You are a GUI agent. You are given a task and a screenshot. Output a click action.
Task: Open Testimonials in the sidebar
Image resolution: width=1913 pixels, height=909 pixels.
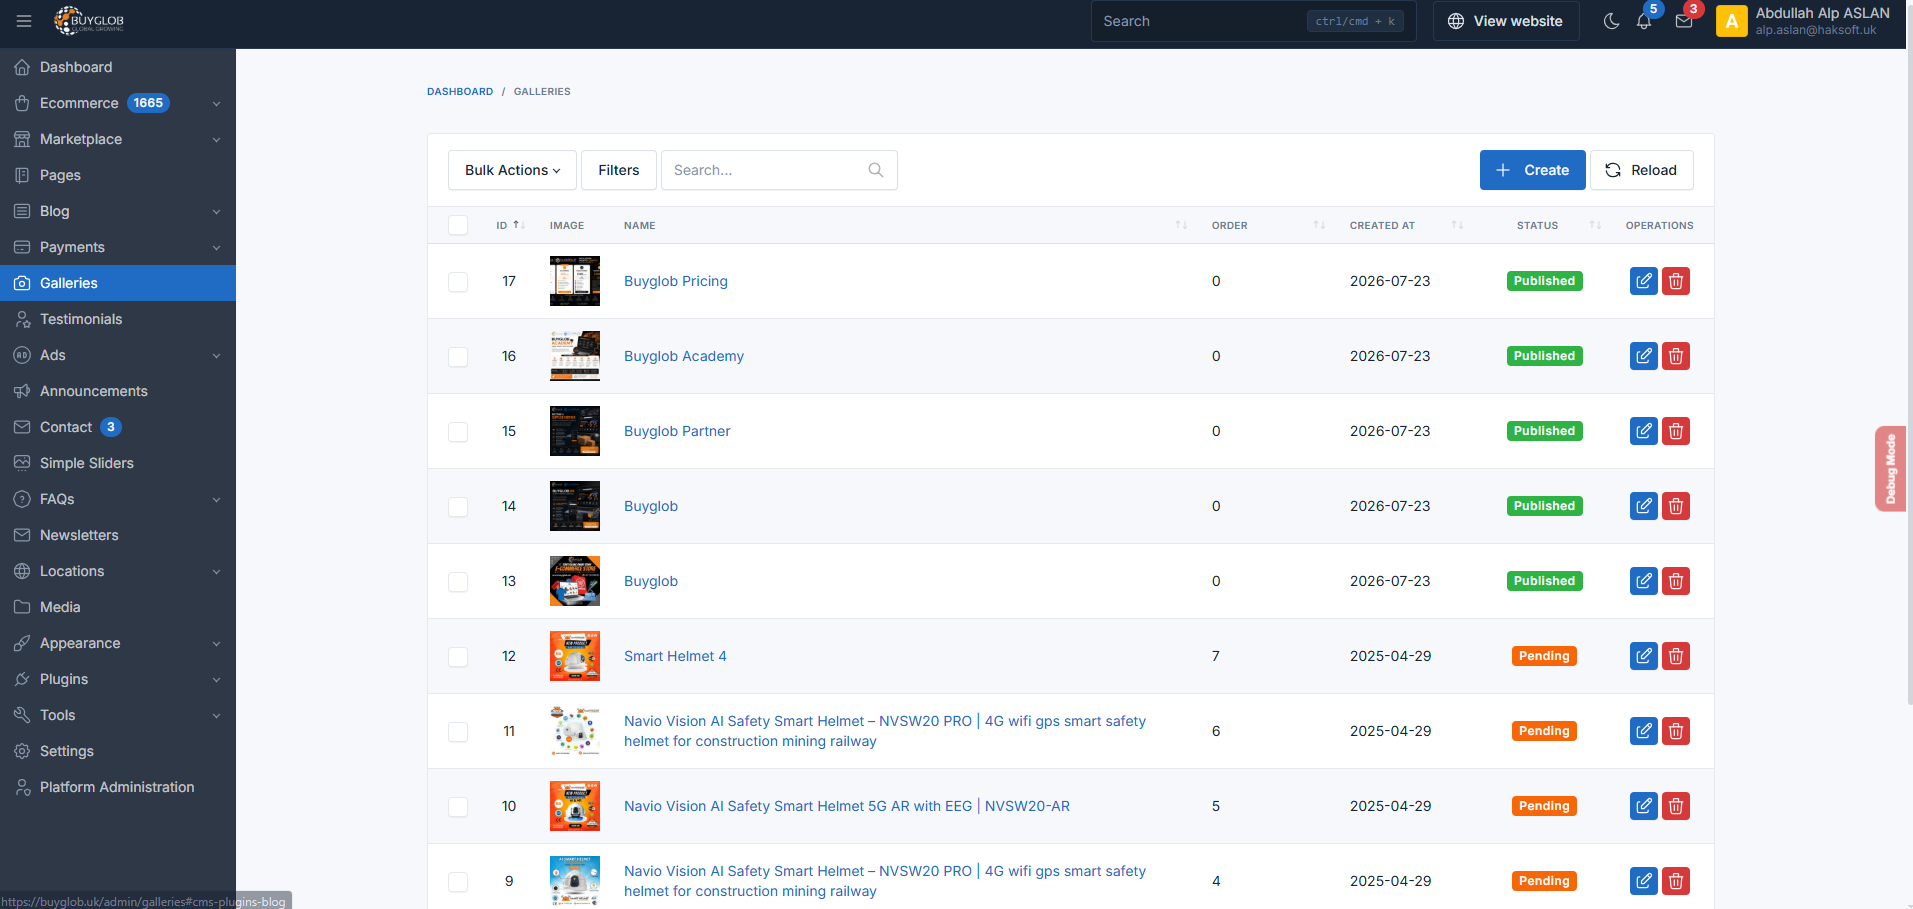point(118,319)
